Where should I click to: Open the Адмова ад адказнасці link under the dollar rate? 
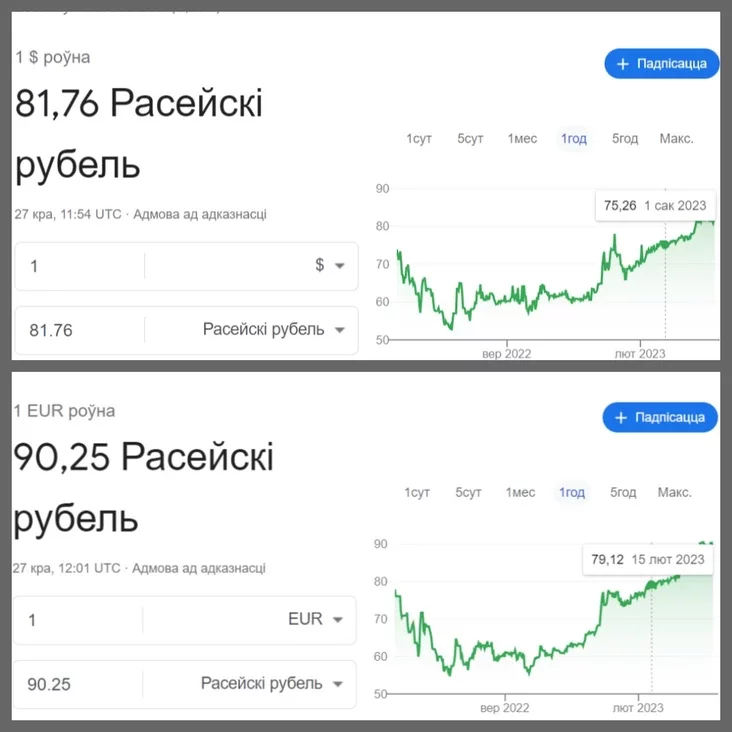click(200, 214)
